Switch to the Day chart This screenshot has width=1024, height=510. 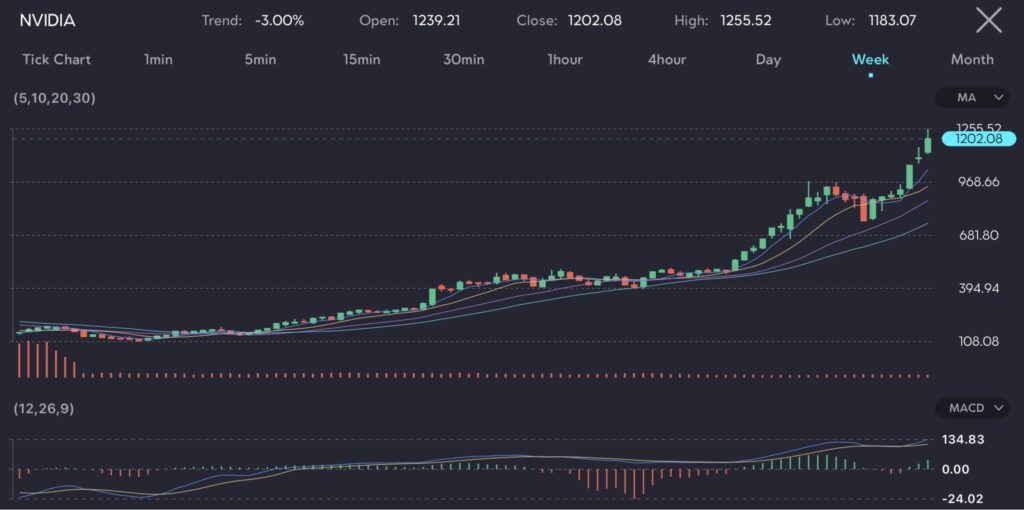768,59
